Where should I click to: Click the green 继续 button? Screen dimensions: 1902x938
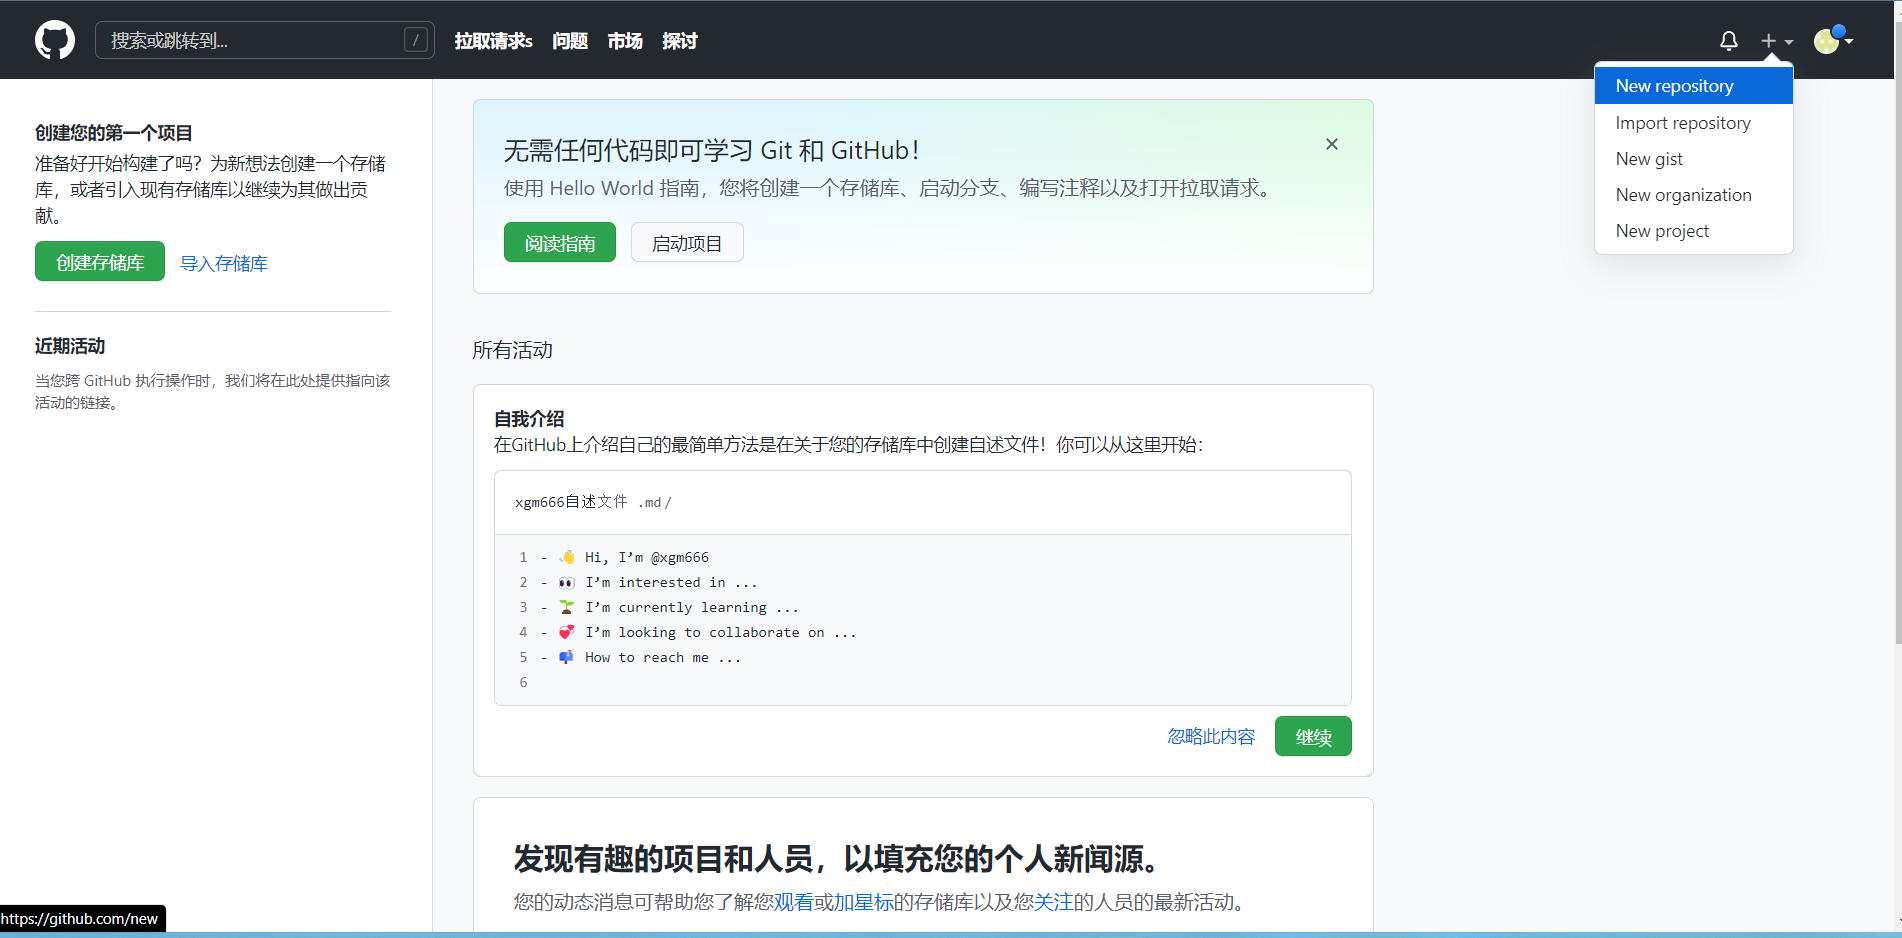(x=1313, y=737)
